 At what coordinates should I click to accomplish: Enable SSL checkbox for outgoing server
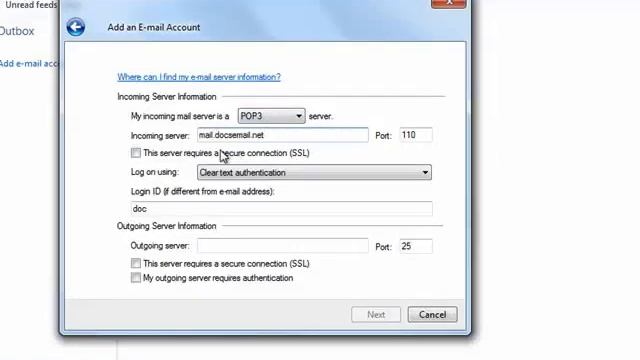(x=136, y=263)
